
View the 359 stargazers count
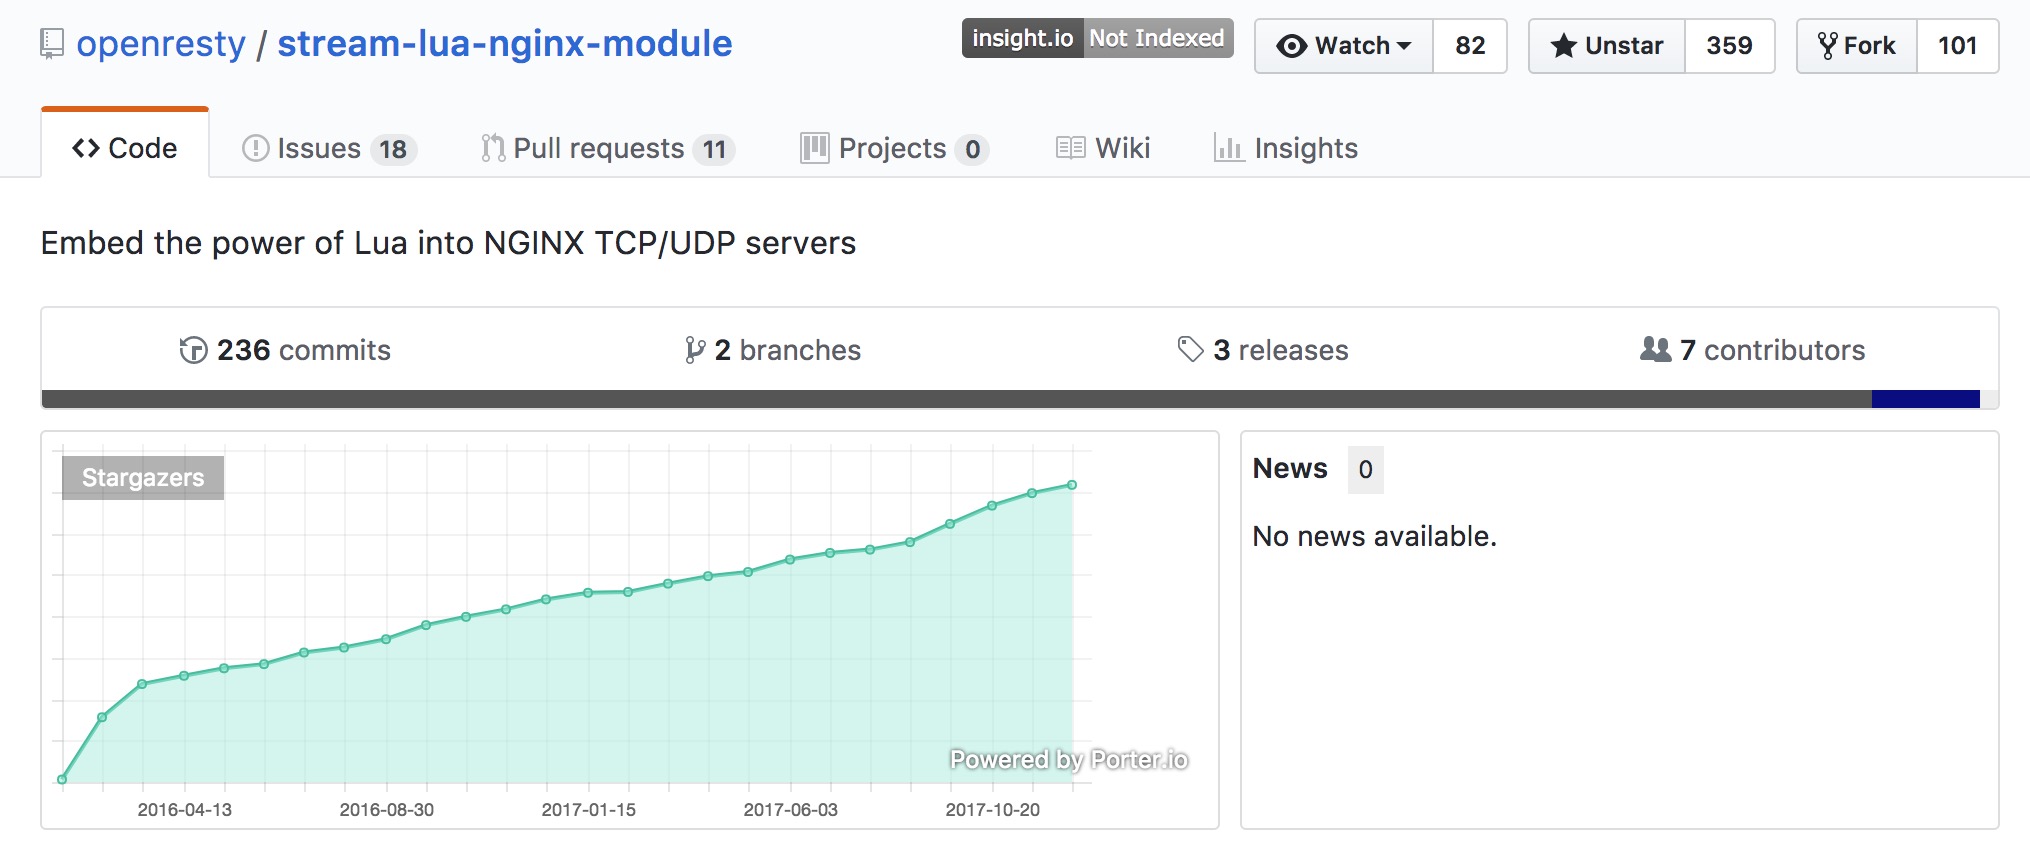point(1729,46)
